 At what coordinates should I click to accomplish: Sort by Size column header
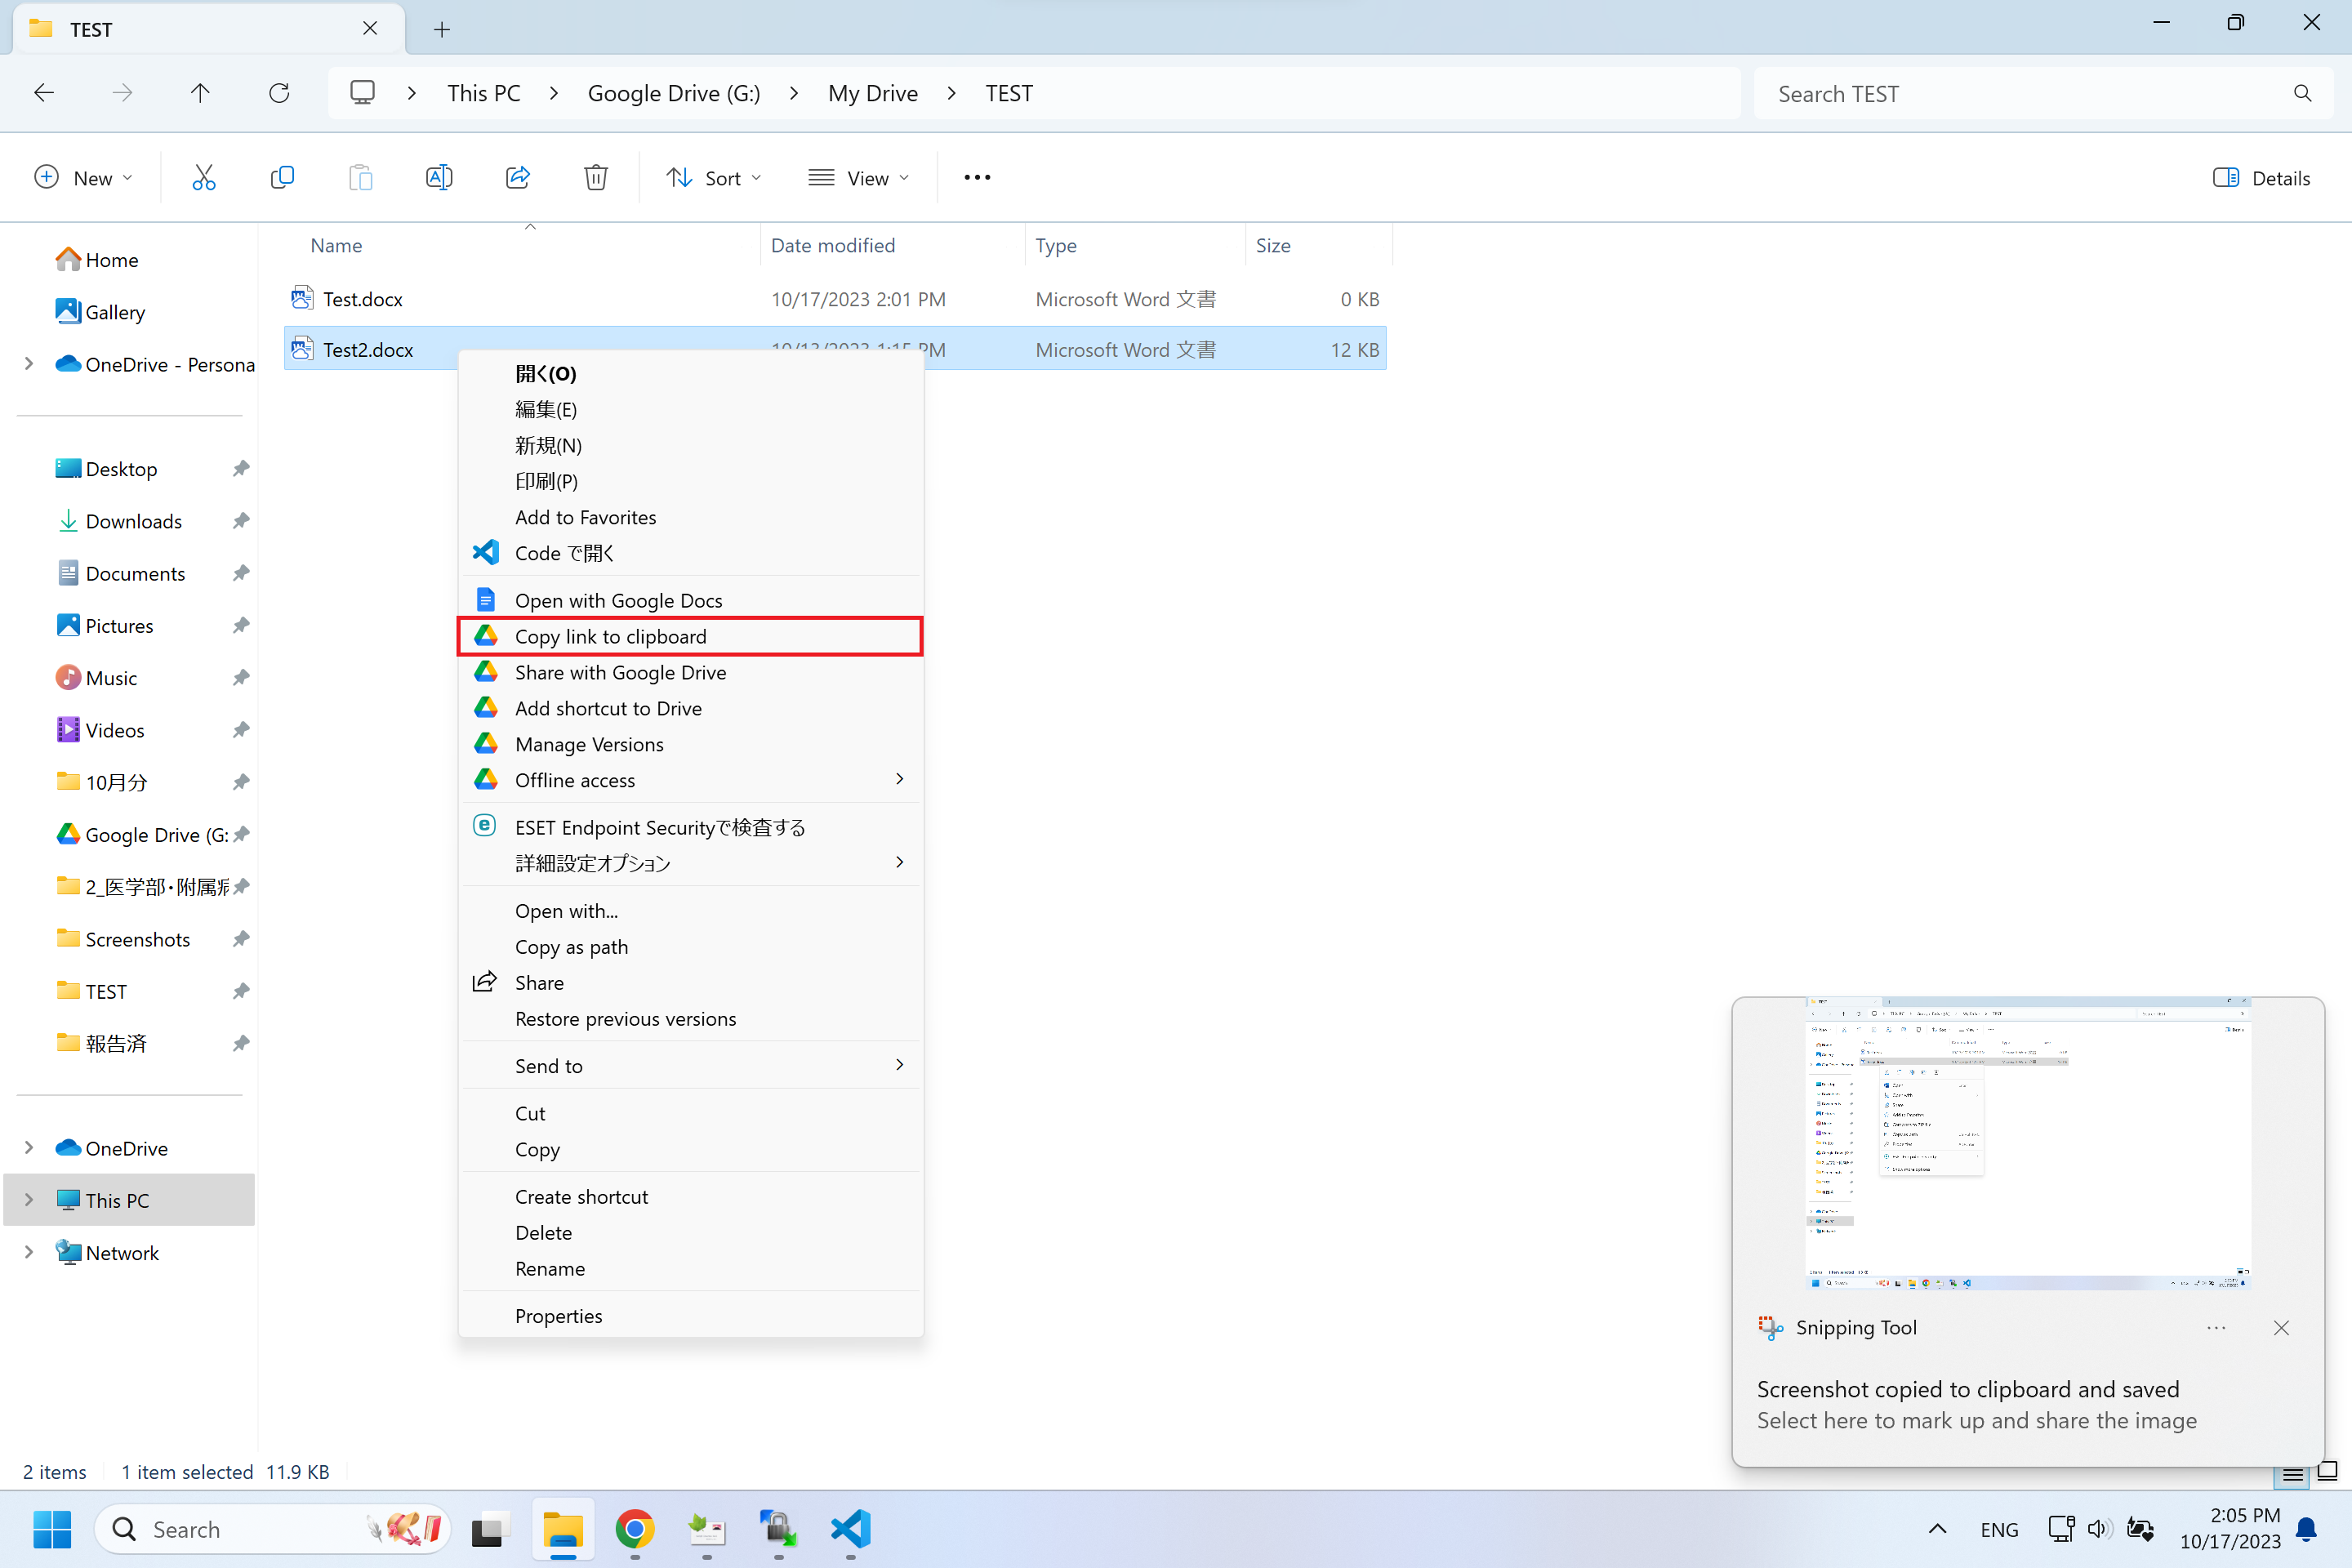[1318, 245]
